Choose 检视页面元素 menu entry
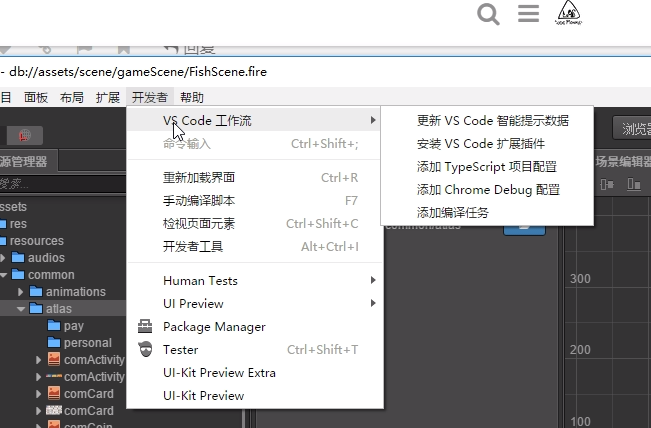This screenshot has width=651, height=428. (255, 224)
